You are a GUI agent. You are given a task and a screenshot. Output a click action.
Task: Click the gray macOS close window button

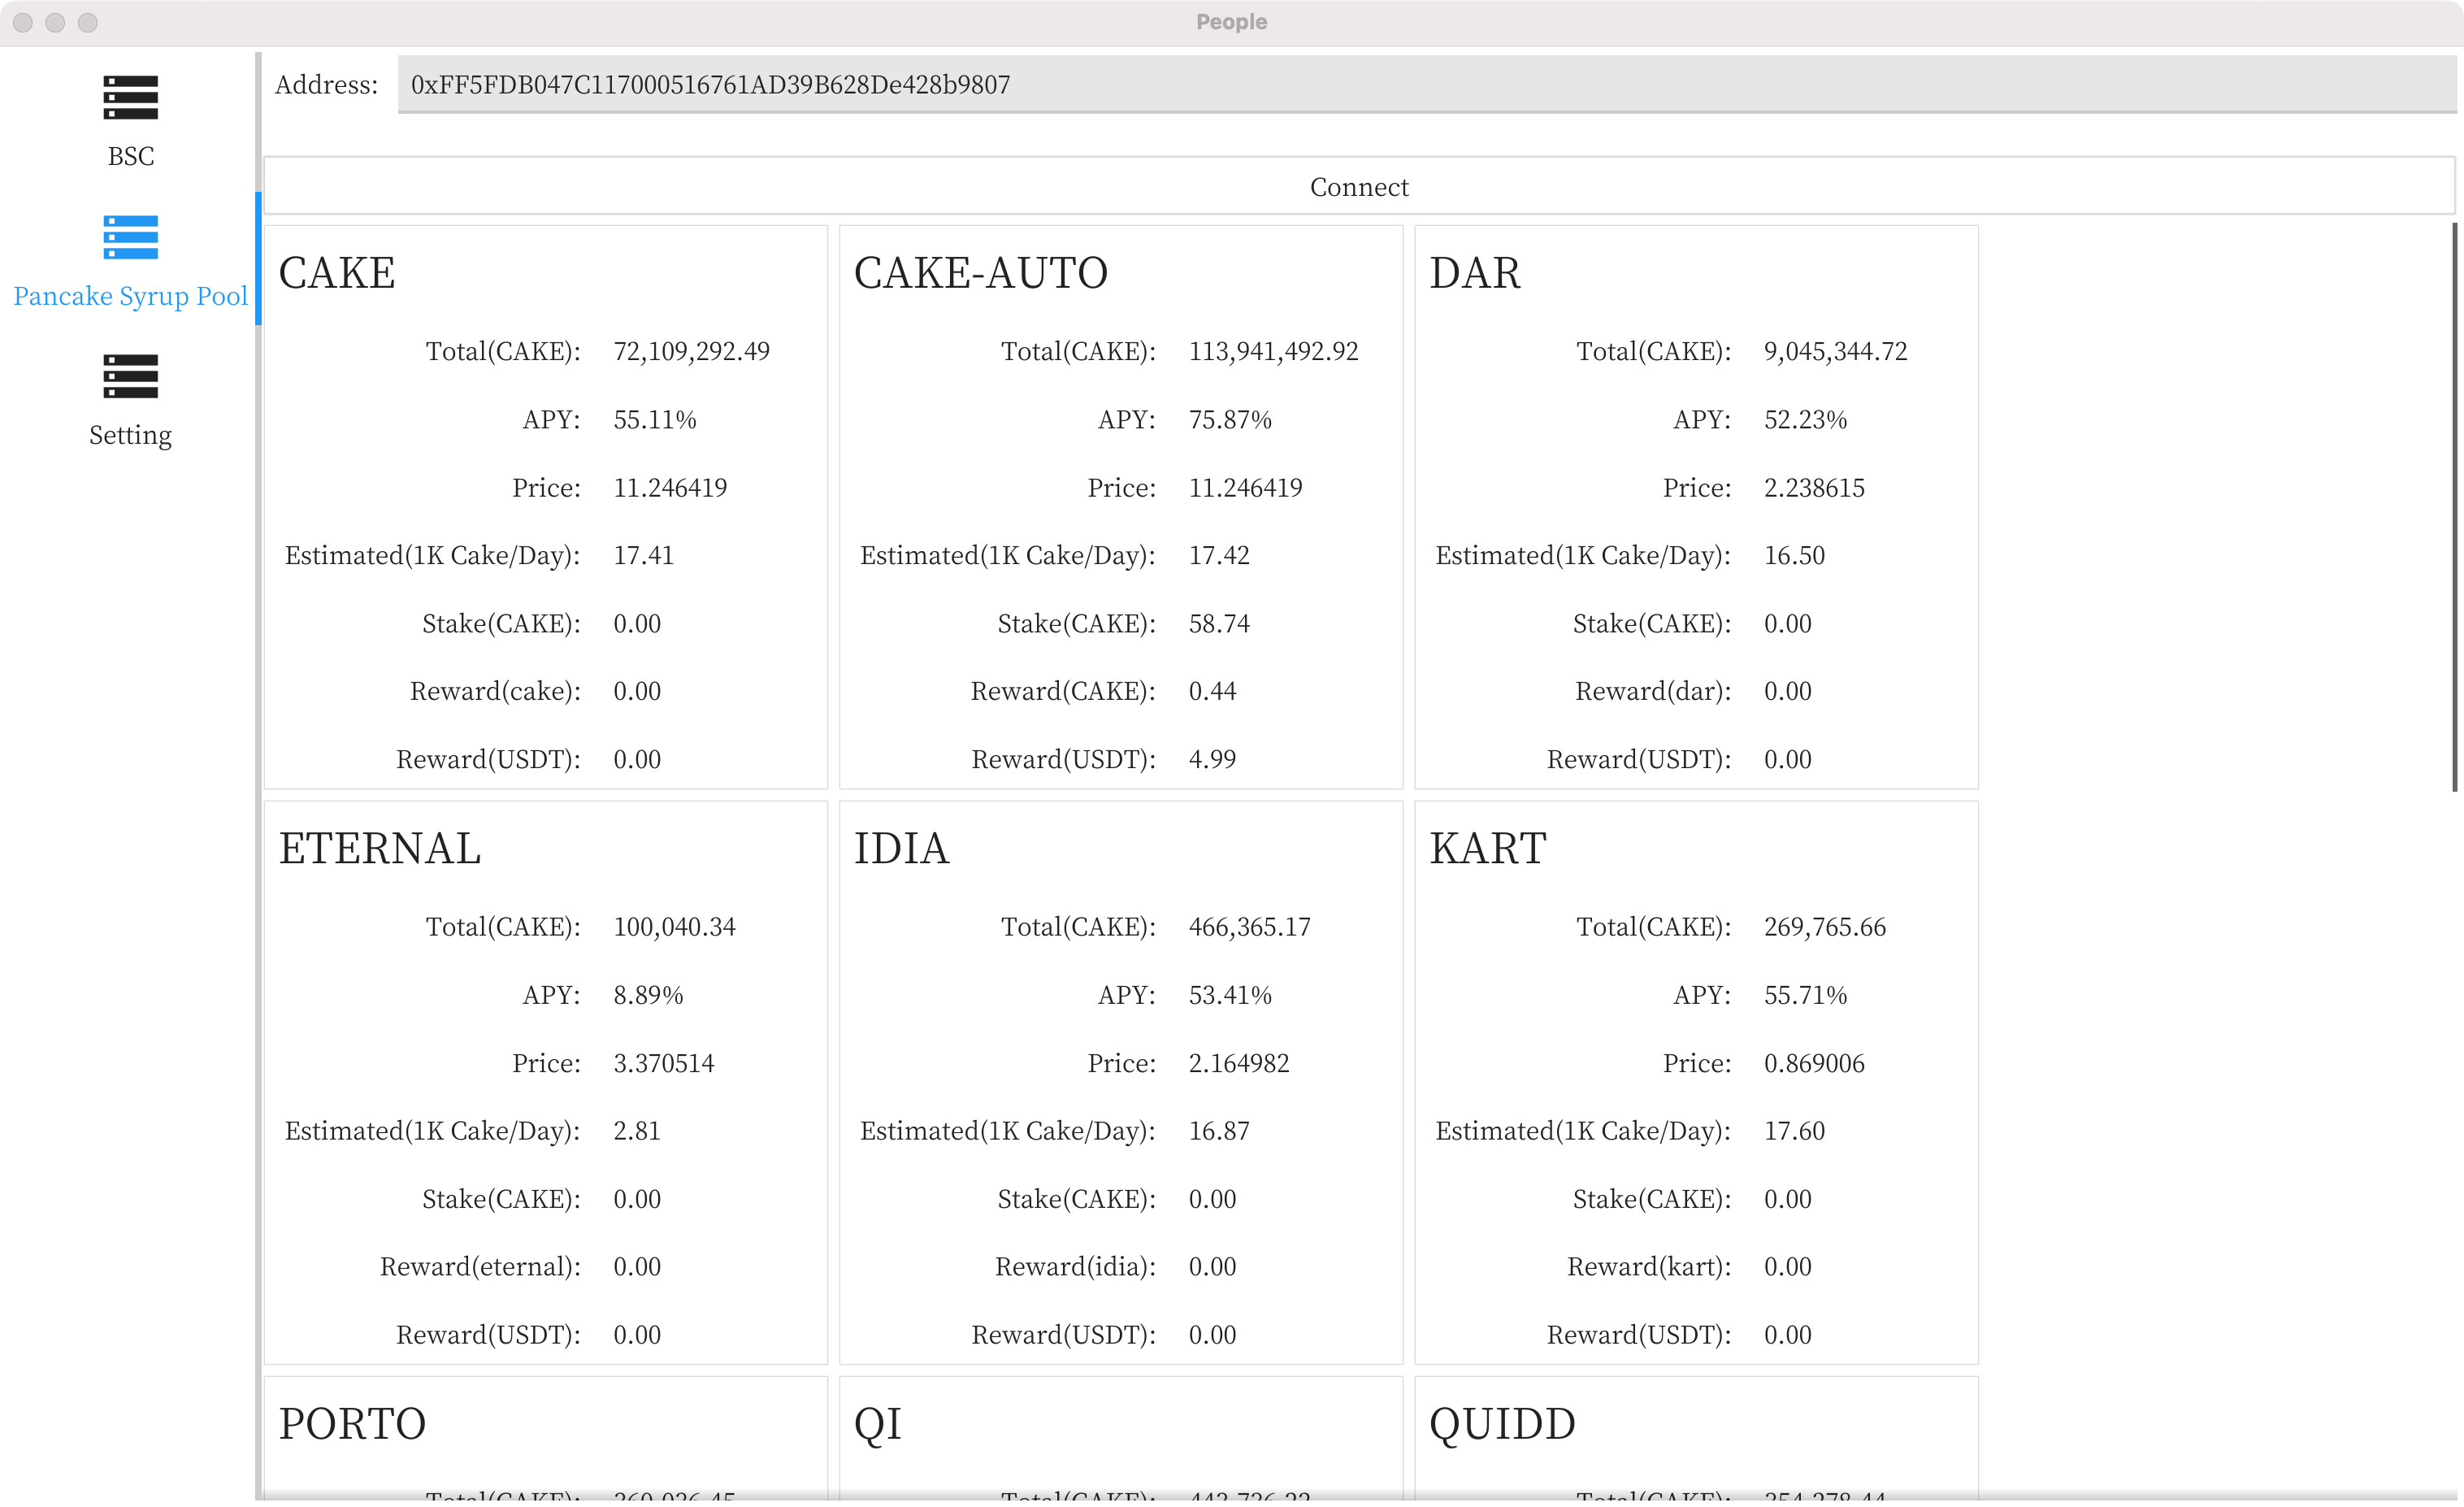[24, 22]
